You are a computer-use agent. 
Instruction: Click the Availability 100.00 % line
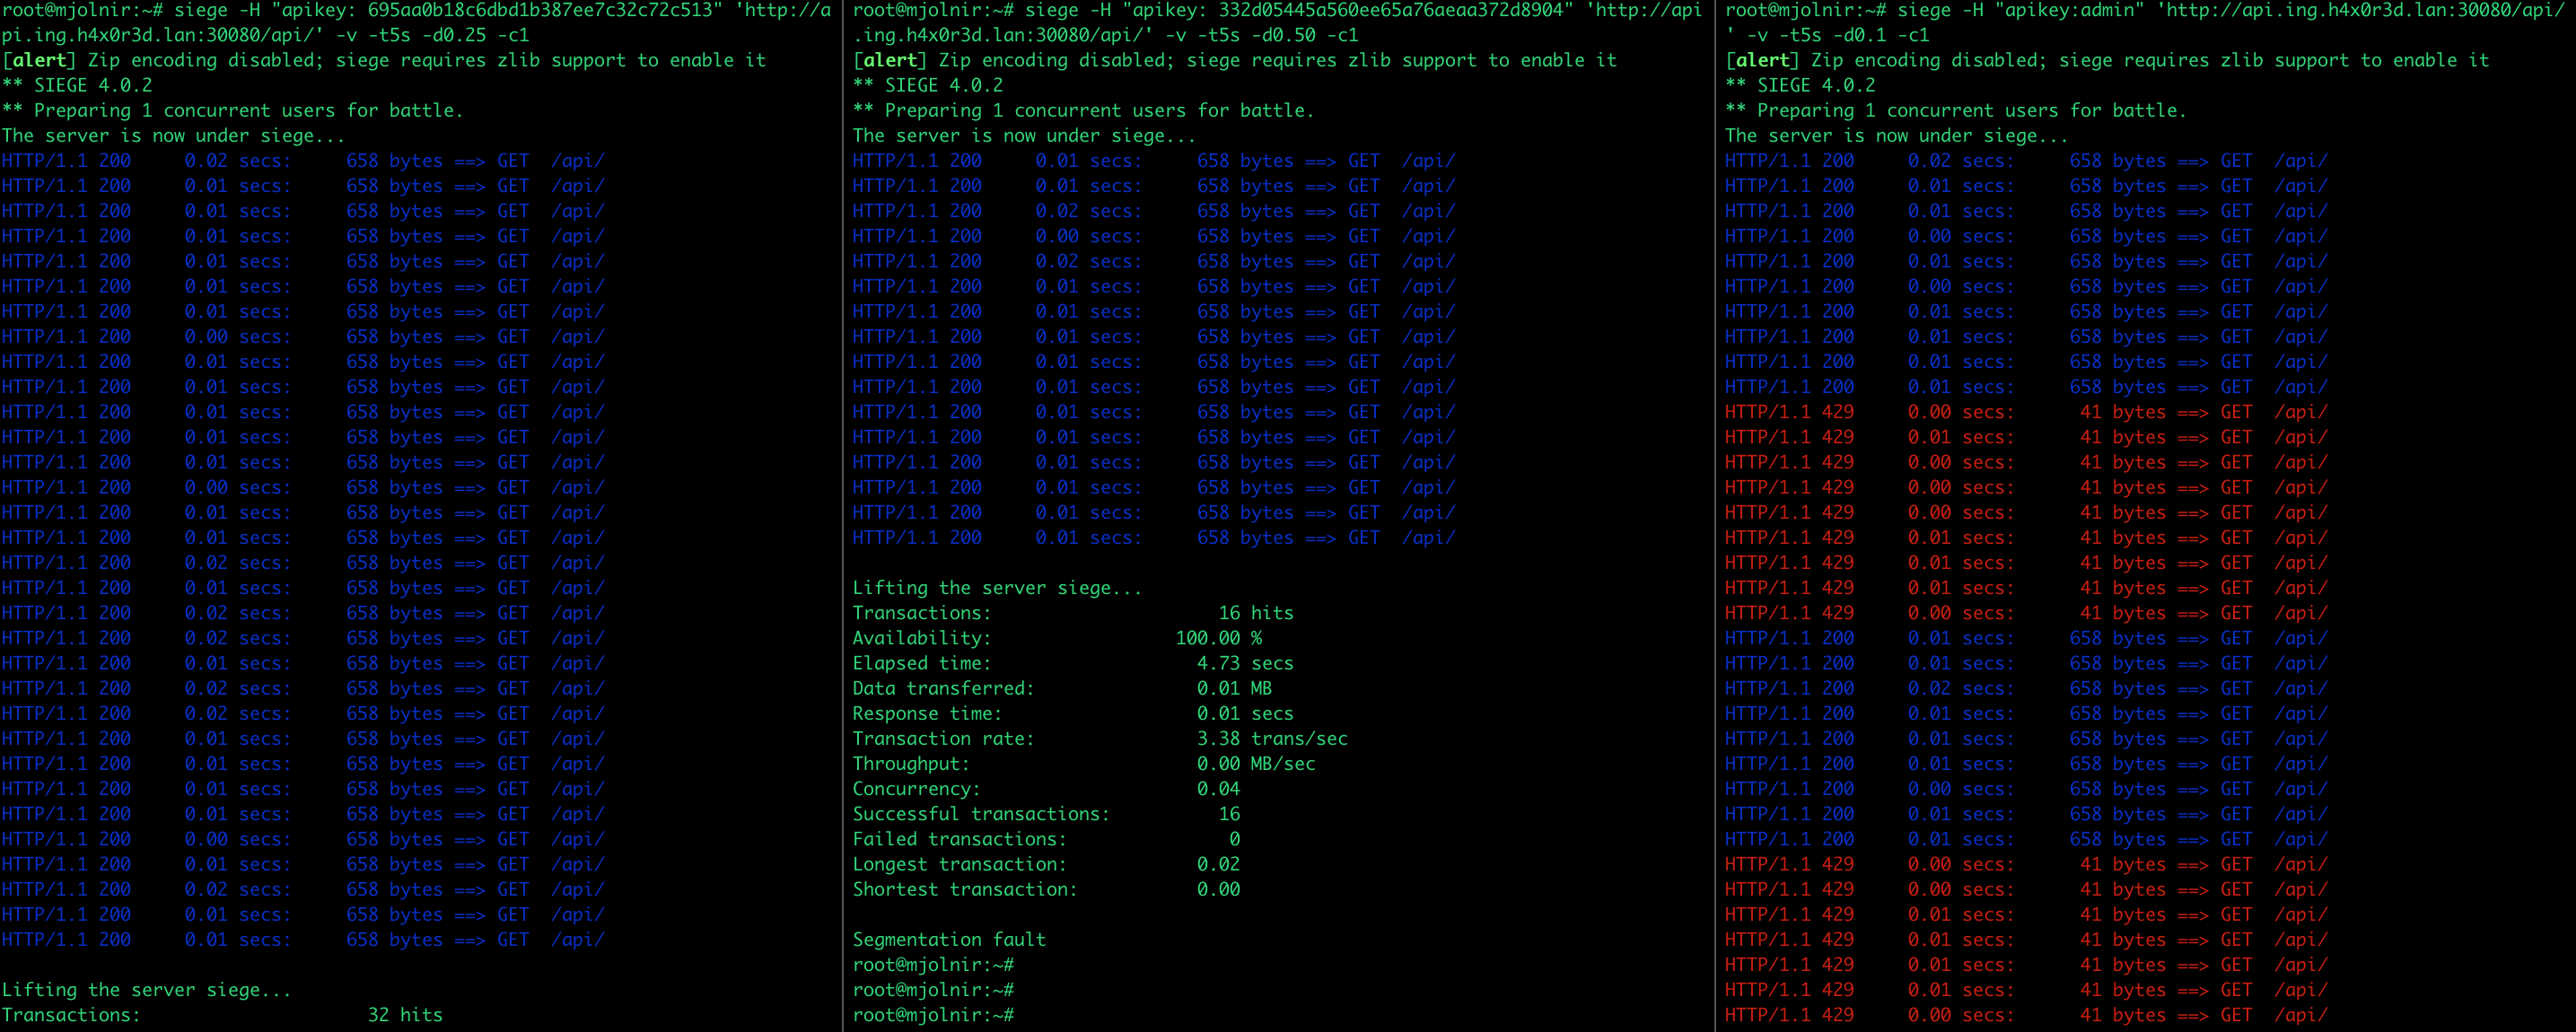pos(1057,637)
